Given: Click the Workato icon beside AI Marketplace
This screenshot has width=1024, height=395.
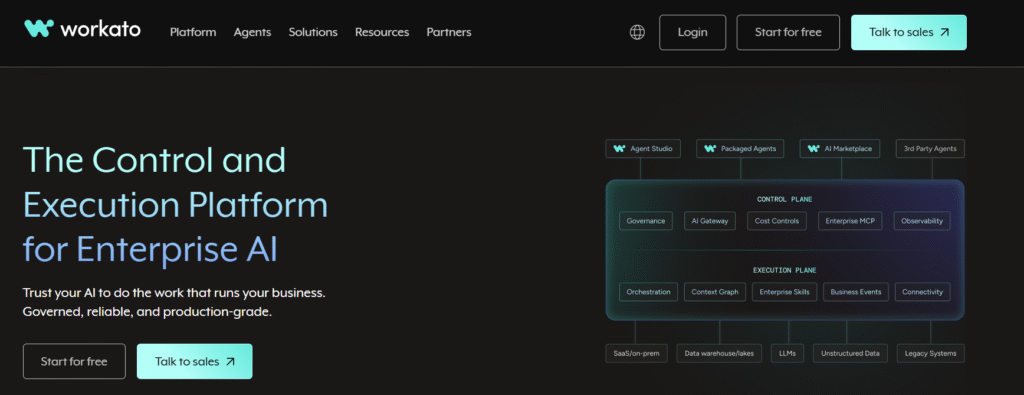Looking at the screenshot, I should click(x=814, y=149).
